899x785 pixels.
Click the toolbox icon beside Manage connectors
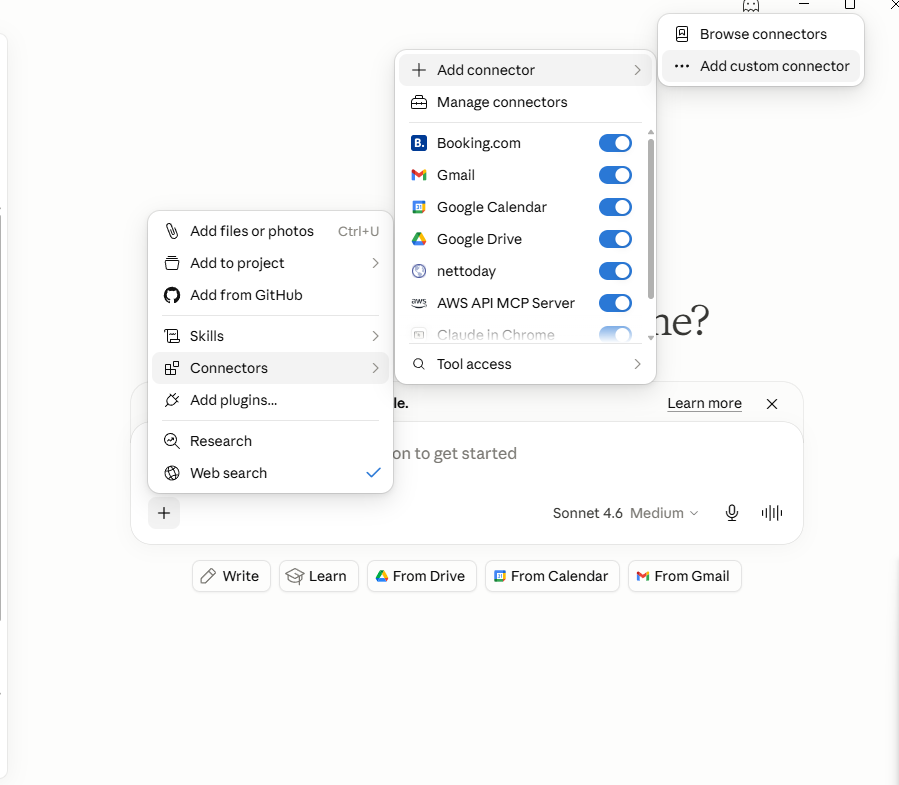[x=419, y=102]
